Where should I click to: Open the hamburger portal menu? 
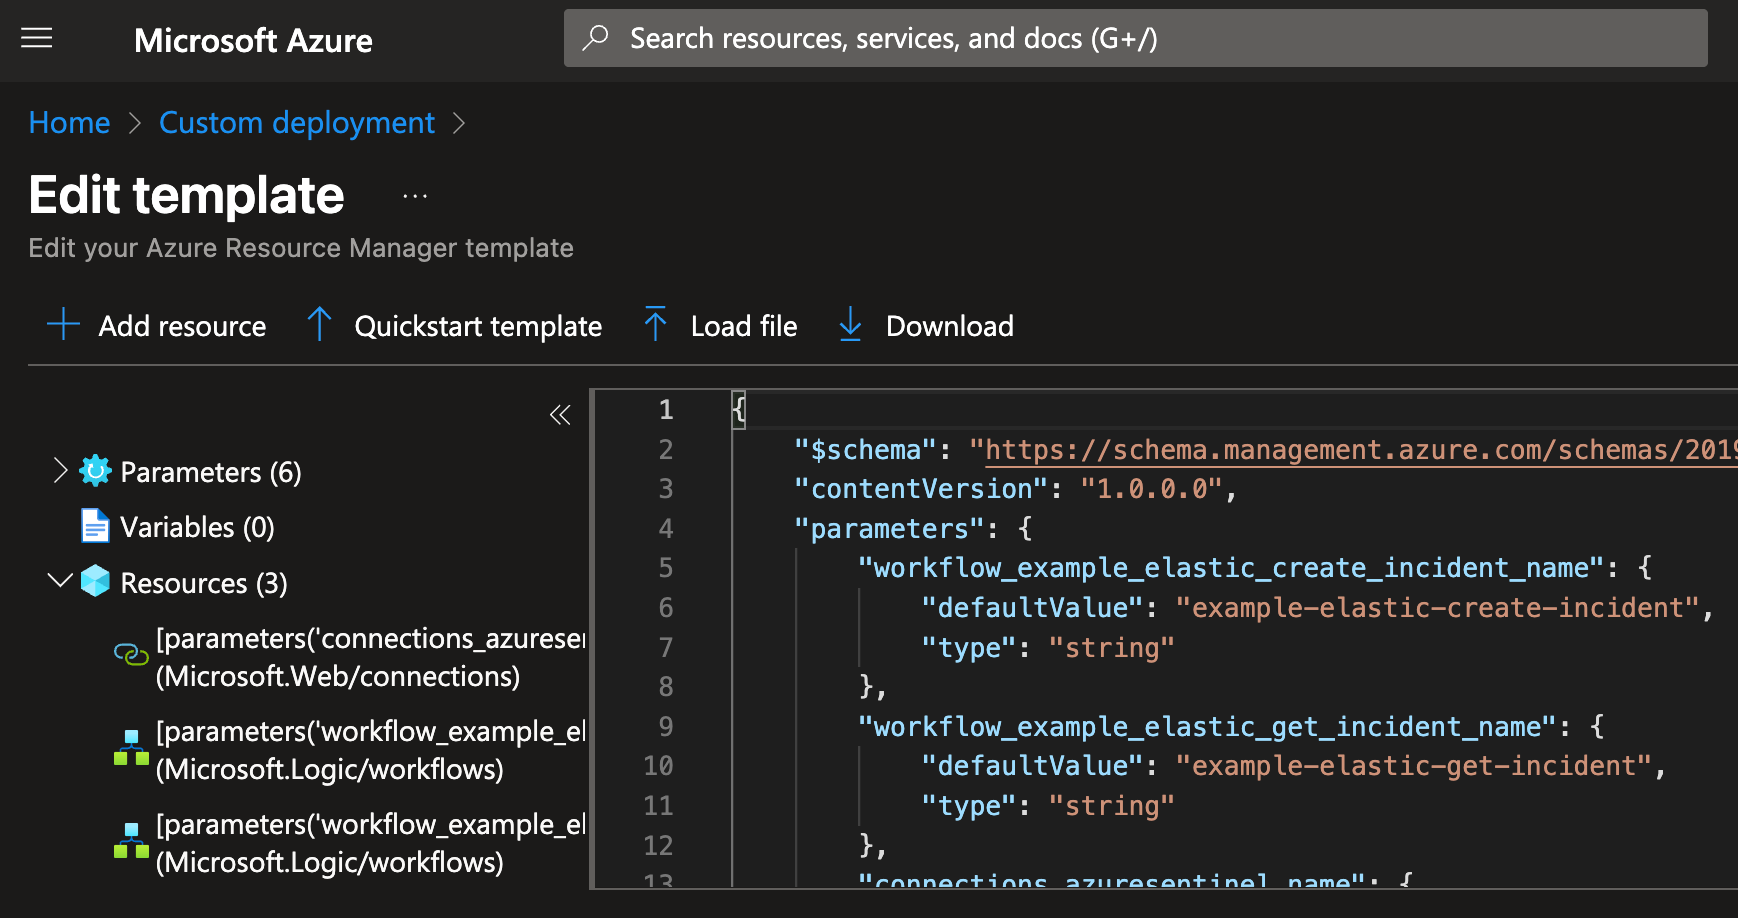click(x=37, y=39)
